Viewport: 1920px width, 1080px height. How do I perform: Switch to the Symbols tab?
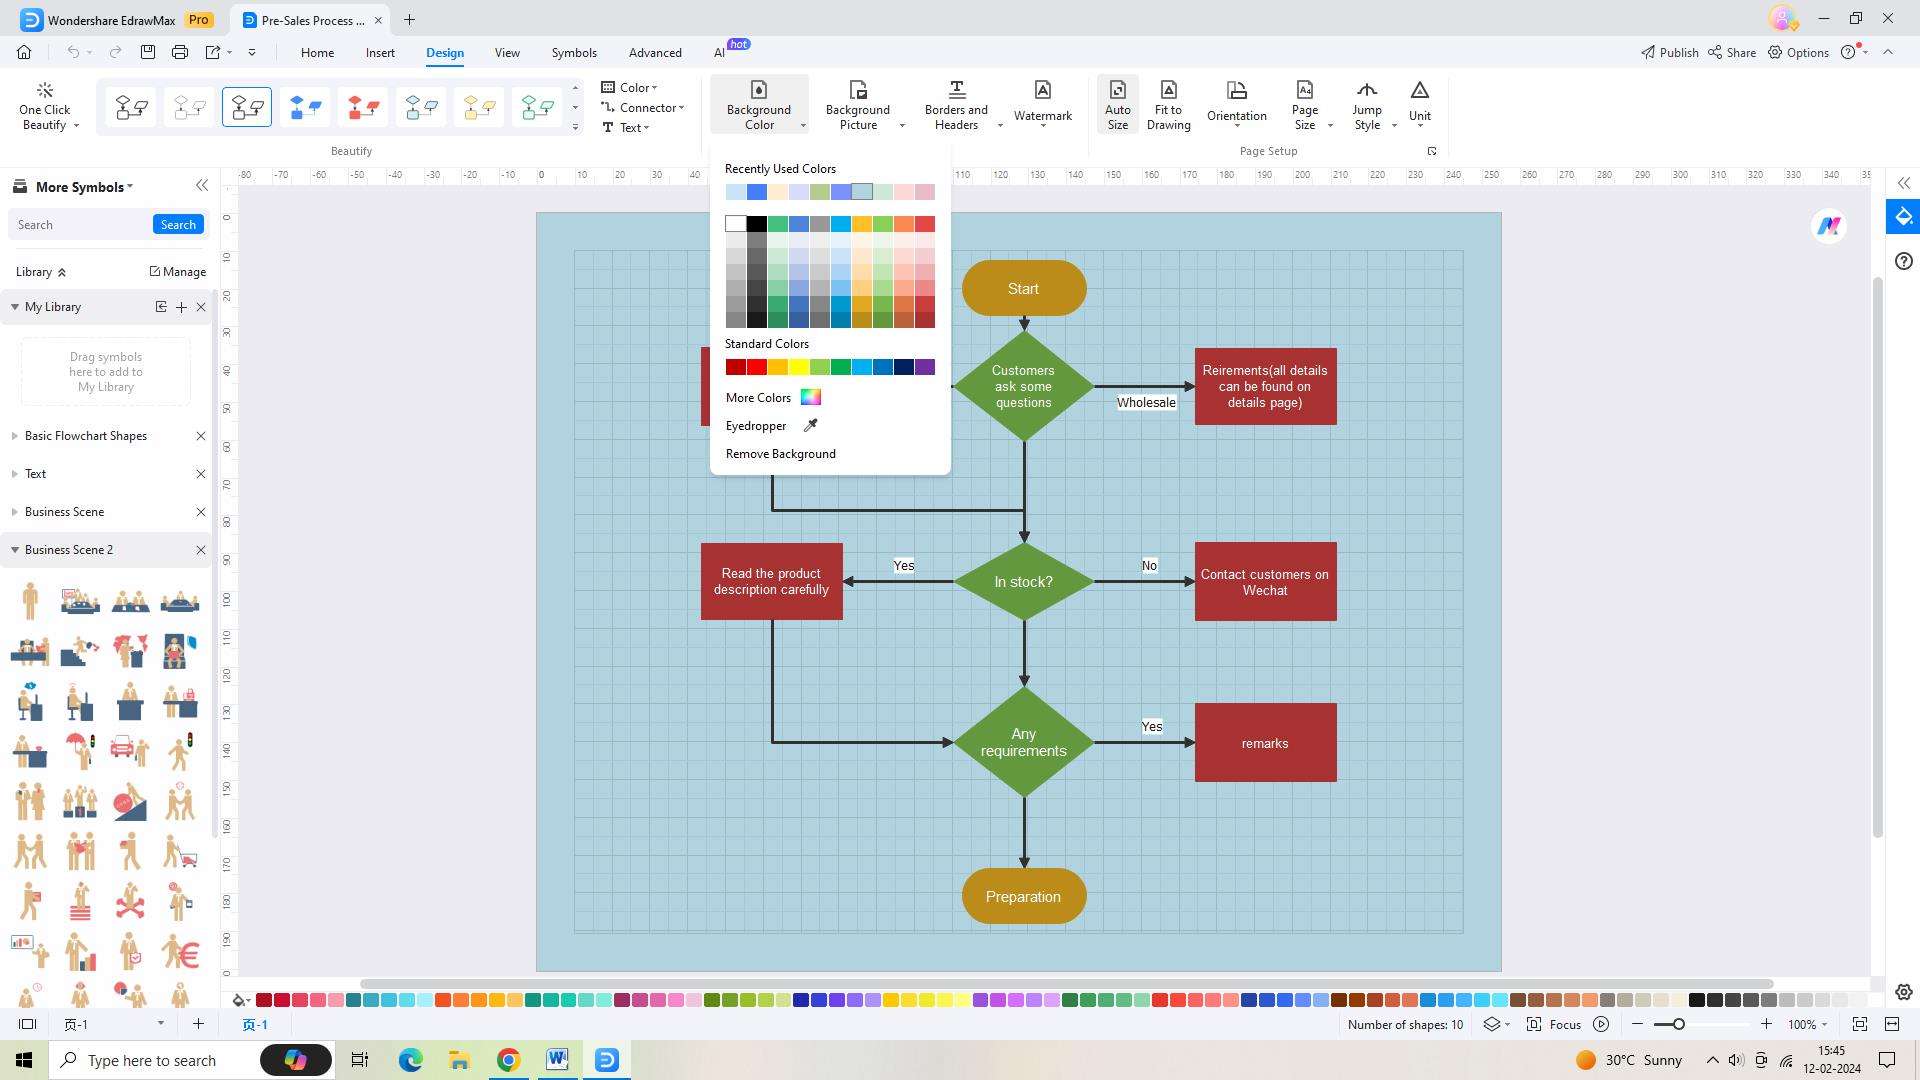click(574, 52)
